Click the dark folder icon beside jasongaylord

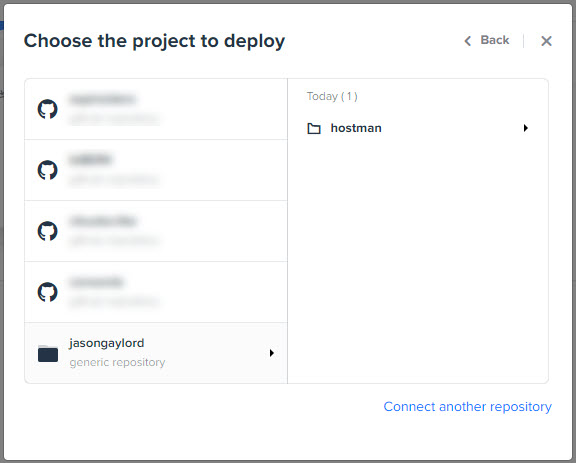(x=48, y=353)
